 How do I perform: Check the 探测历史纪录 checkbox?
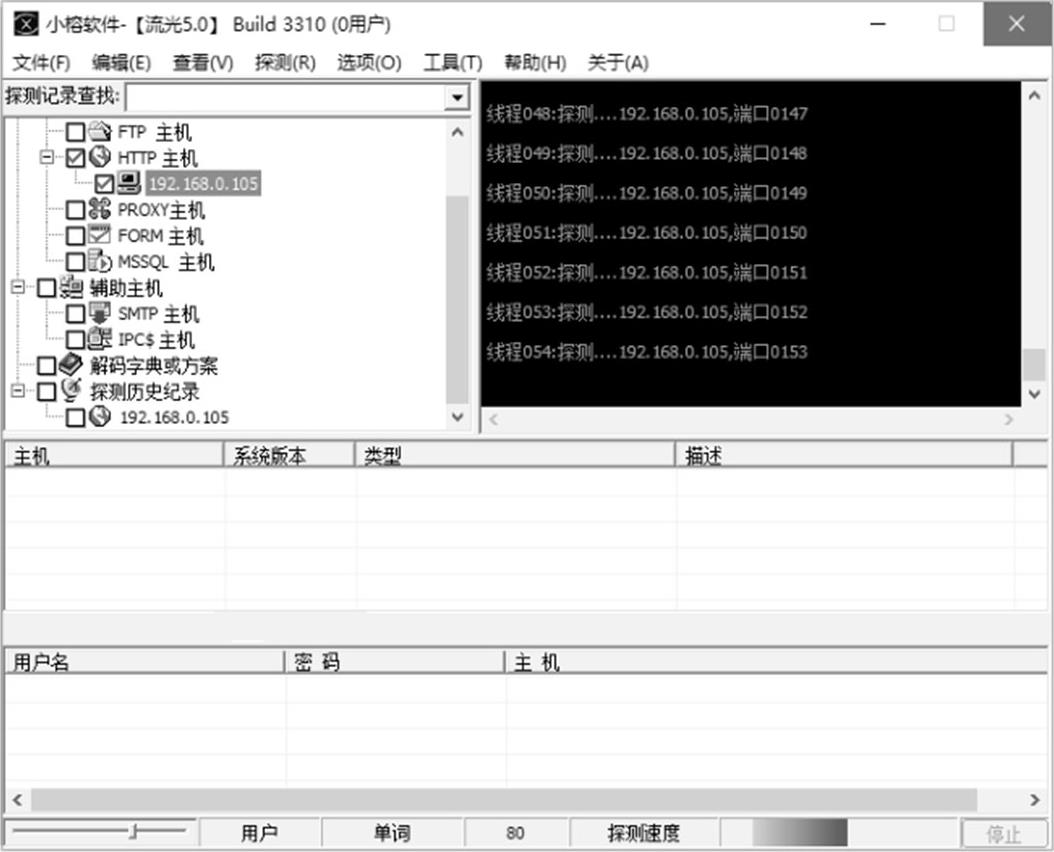[x=46, y=391]
